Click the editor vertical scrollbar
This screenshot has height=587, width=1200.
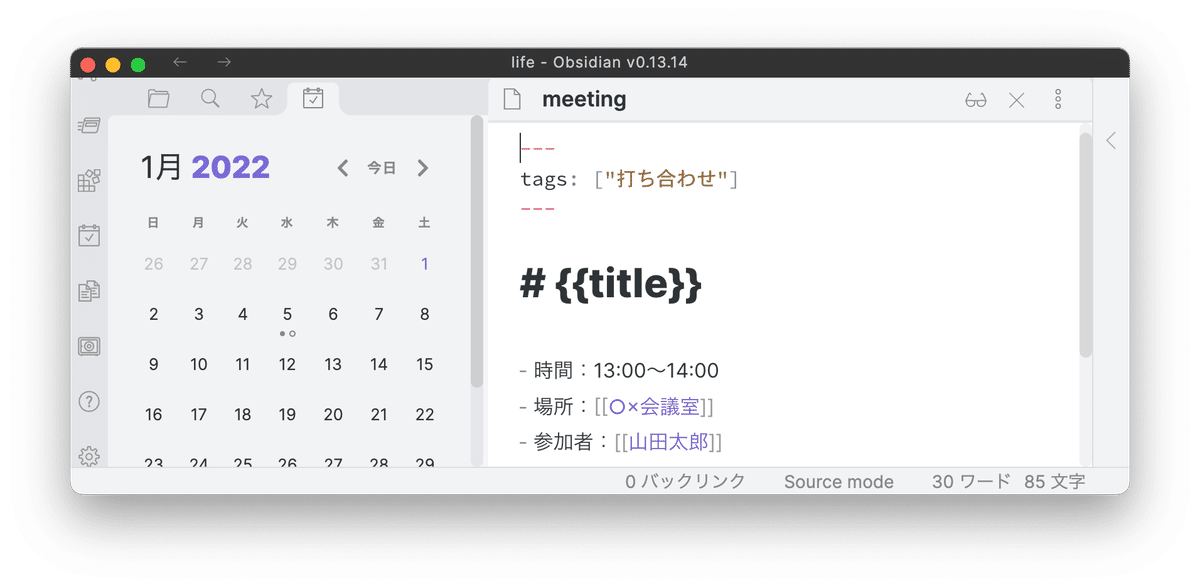point(1086,245)
